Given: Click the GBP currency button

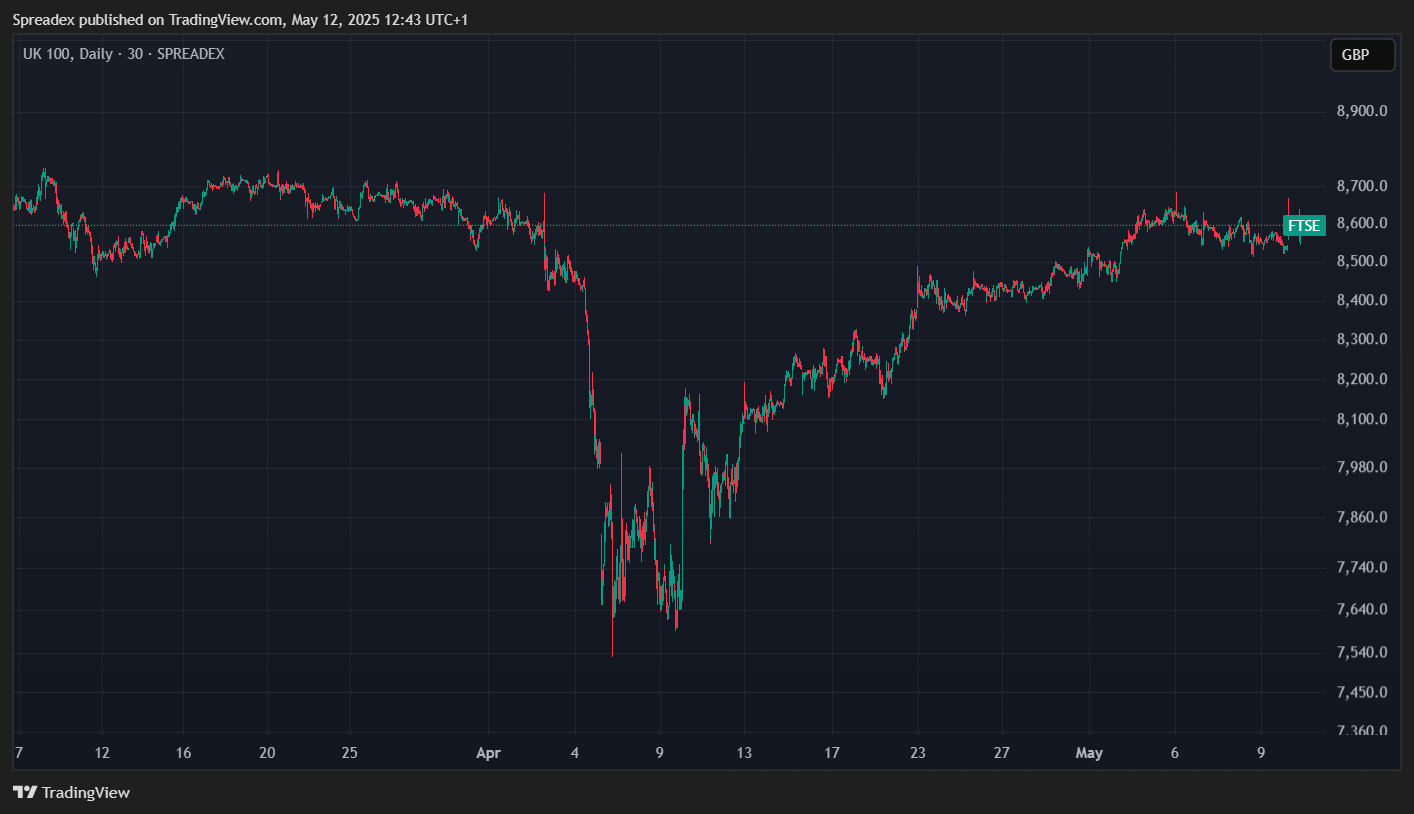Looking at the screenshot, I should click(1362, 55).
